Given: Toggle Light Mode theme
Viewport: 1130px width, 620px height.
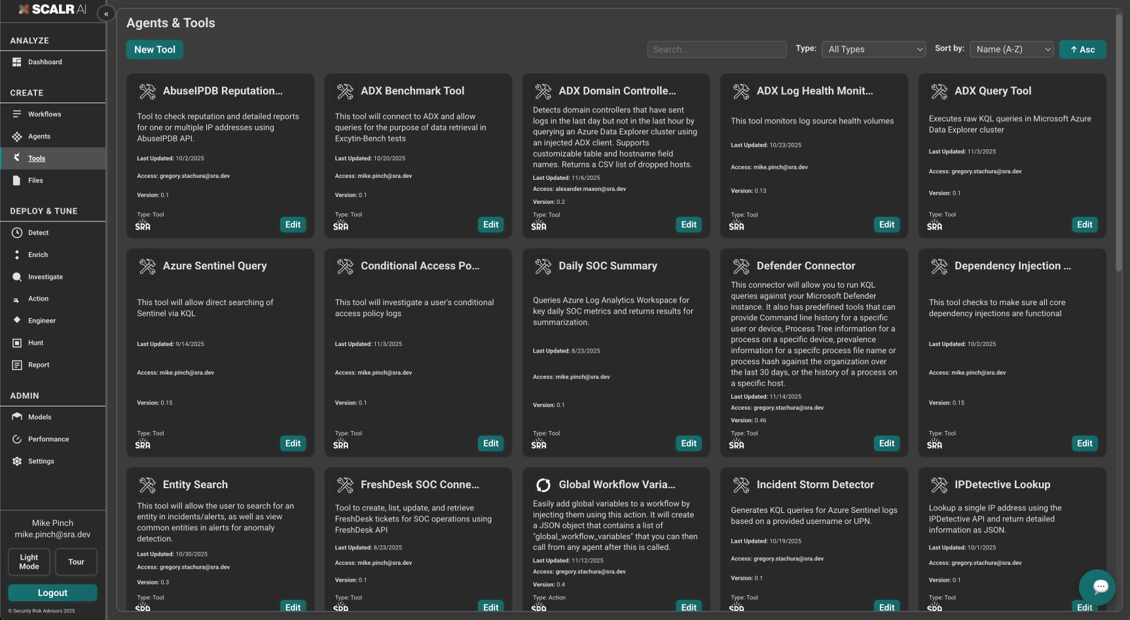Looking at the screenshot, I should [x=29, y=562].
